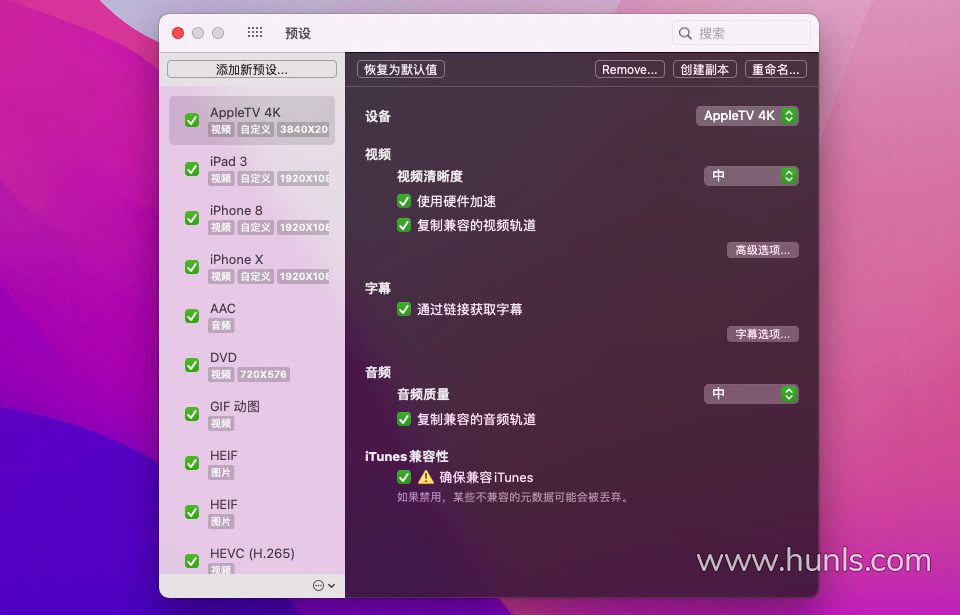This screenshot has height=615, width=960.
Task: Click the 3840X20 tag on AppleTV 4K
Action: [x=303, y=129]
